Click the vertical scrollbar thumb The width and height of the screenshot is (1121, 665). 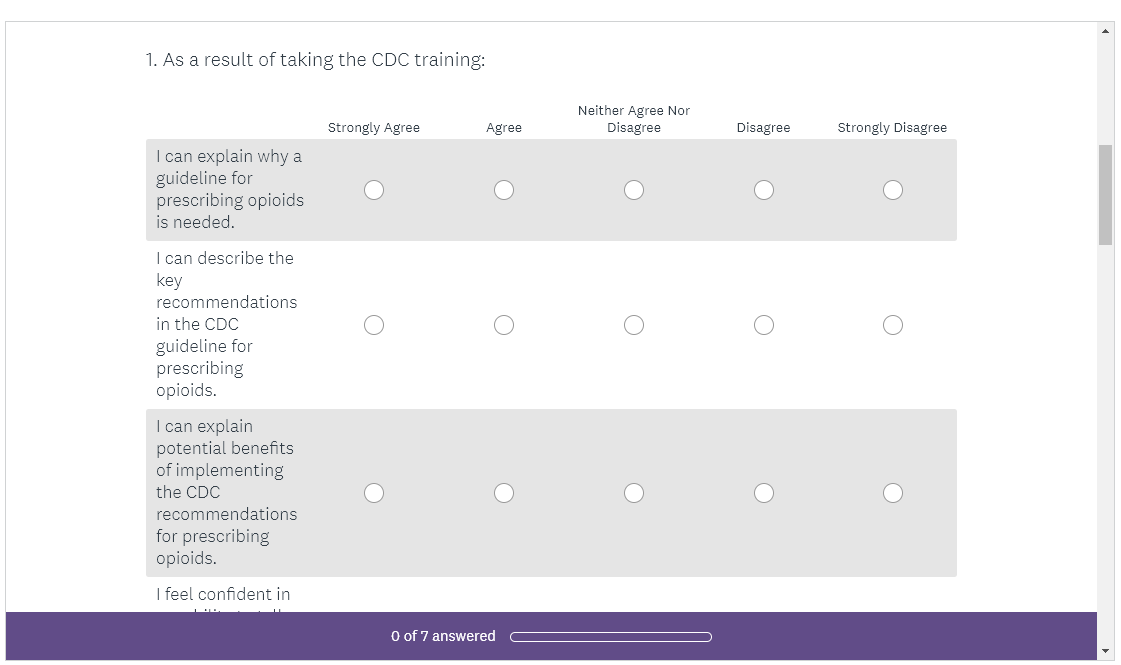pos(1105,195)
